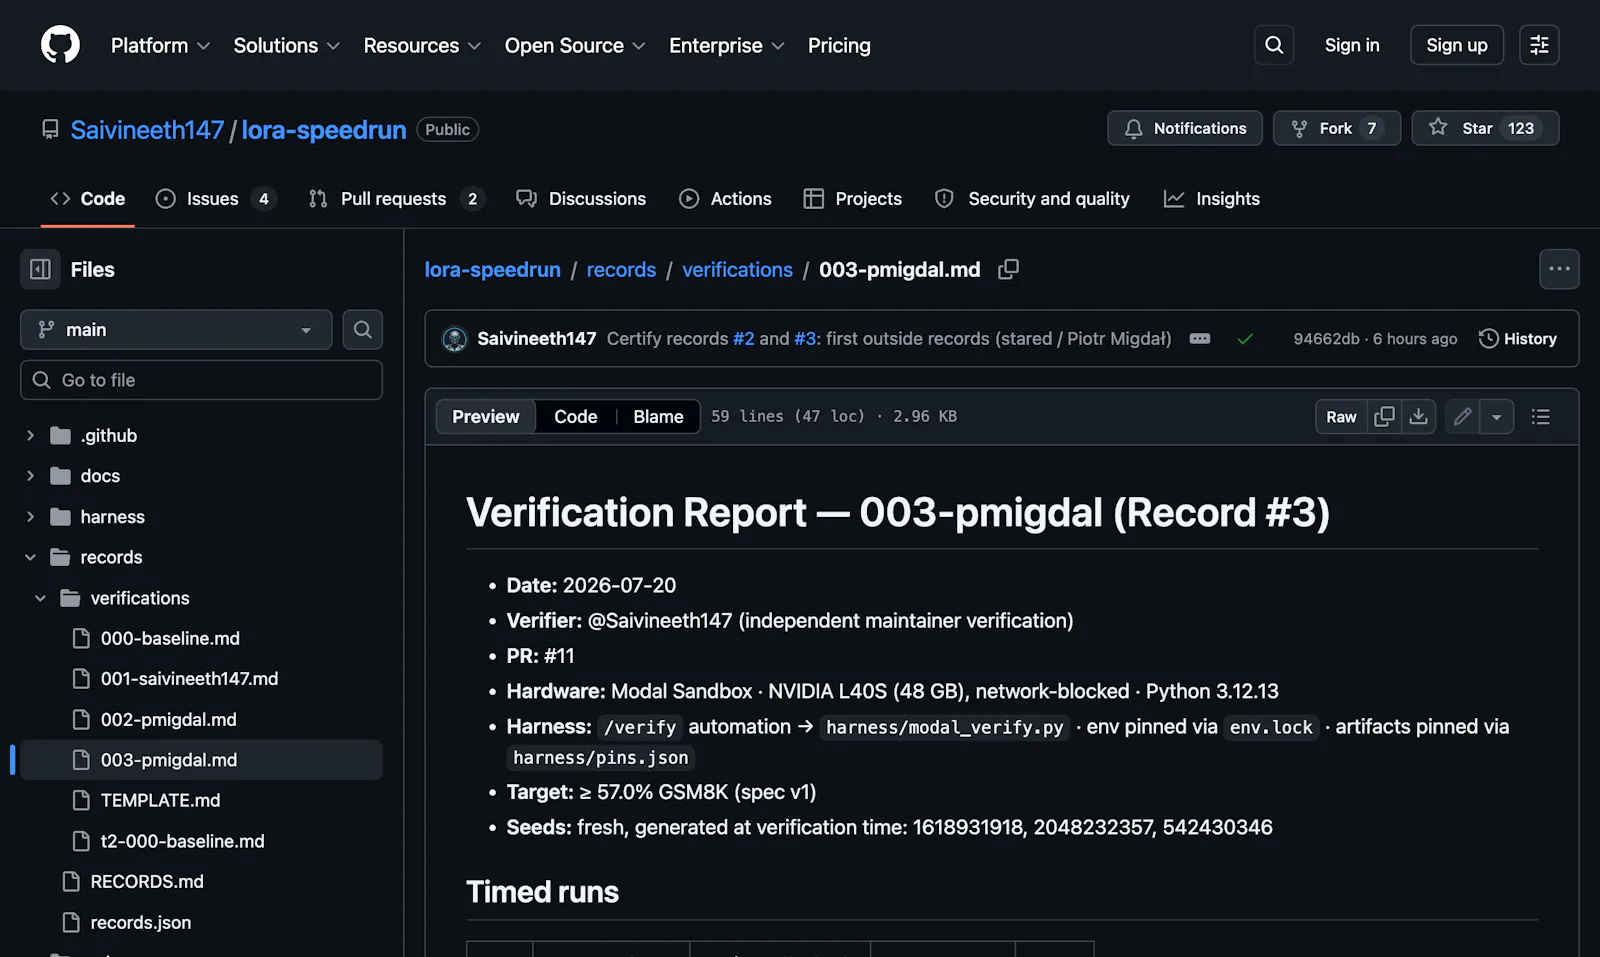Image resolution: width=1600 pixels, height=957 pixels.
Task: Collapse the records folder
Action: (30, 557)
